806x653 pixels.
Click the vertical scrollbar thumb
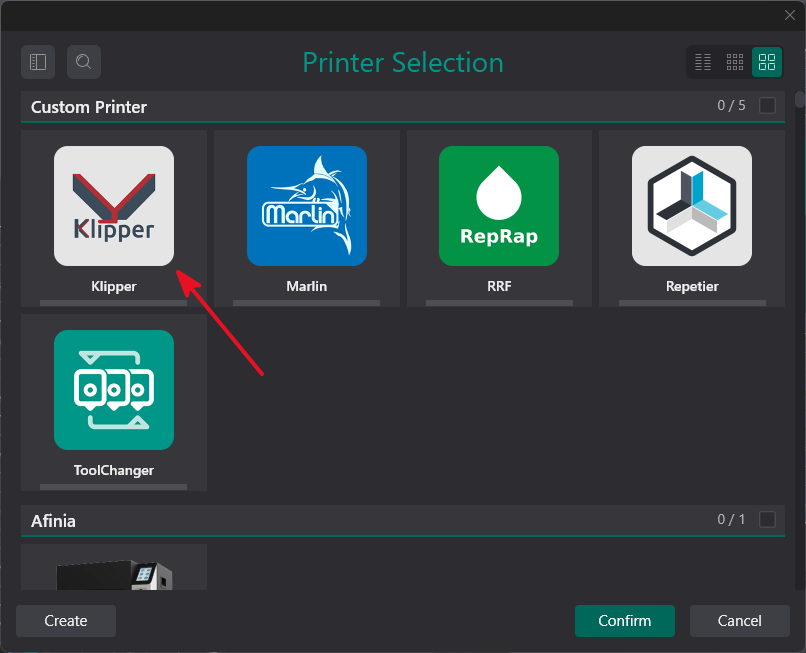(799, 99)
